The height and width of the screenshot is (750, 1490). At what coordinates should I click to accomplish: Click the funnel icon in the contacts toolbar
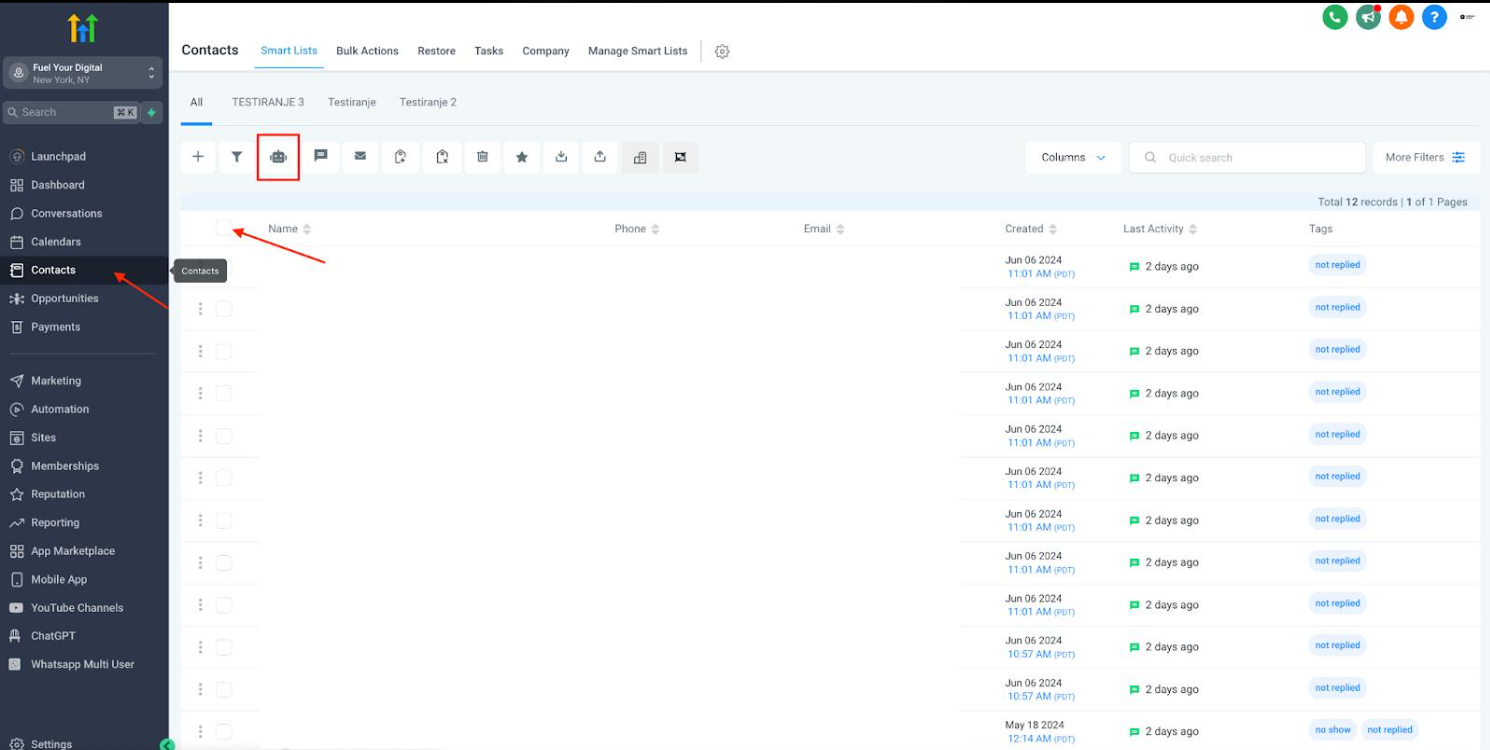(x=237, y=157)
